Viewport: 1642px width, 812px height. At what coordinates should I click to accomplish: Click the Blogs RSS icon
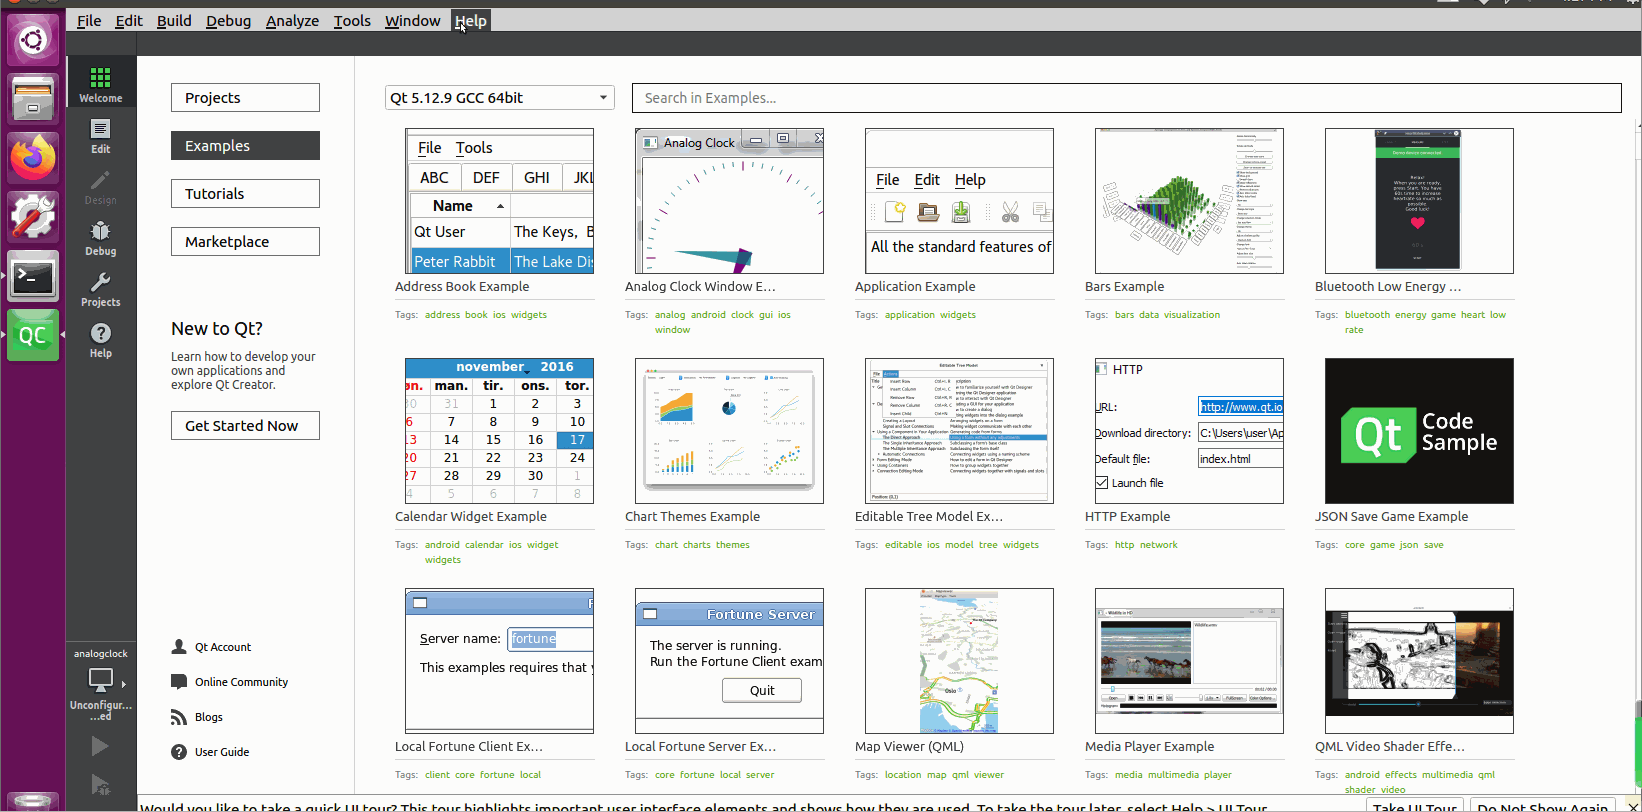coord(179,717)
